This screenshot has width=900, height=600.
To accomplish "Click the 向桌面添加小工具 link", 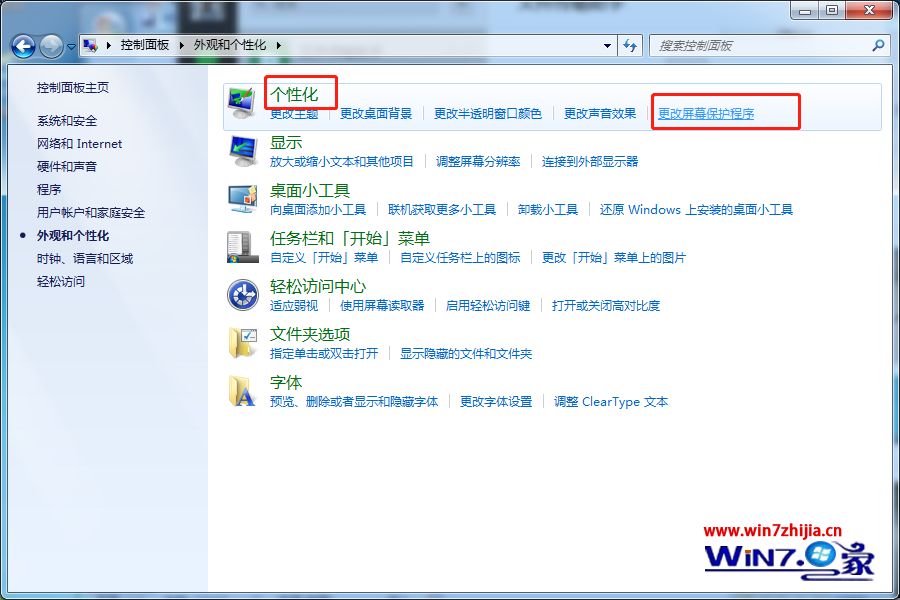I will pos(318,210).
